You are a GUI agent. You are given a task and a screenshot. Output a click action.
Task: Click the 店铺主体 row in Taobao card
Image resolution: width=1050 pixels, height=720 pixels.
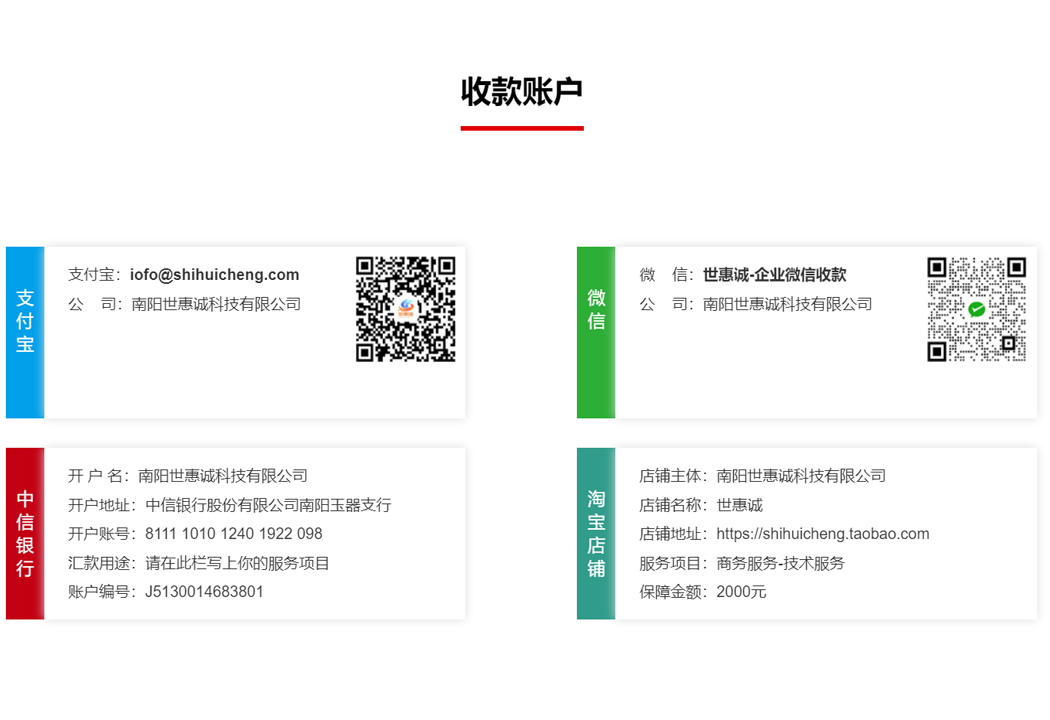point(762,476)
